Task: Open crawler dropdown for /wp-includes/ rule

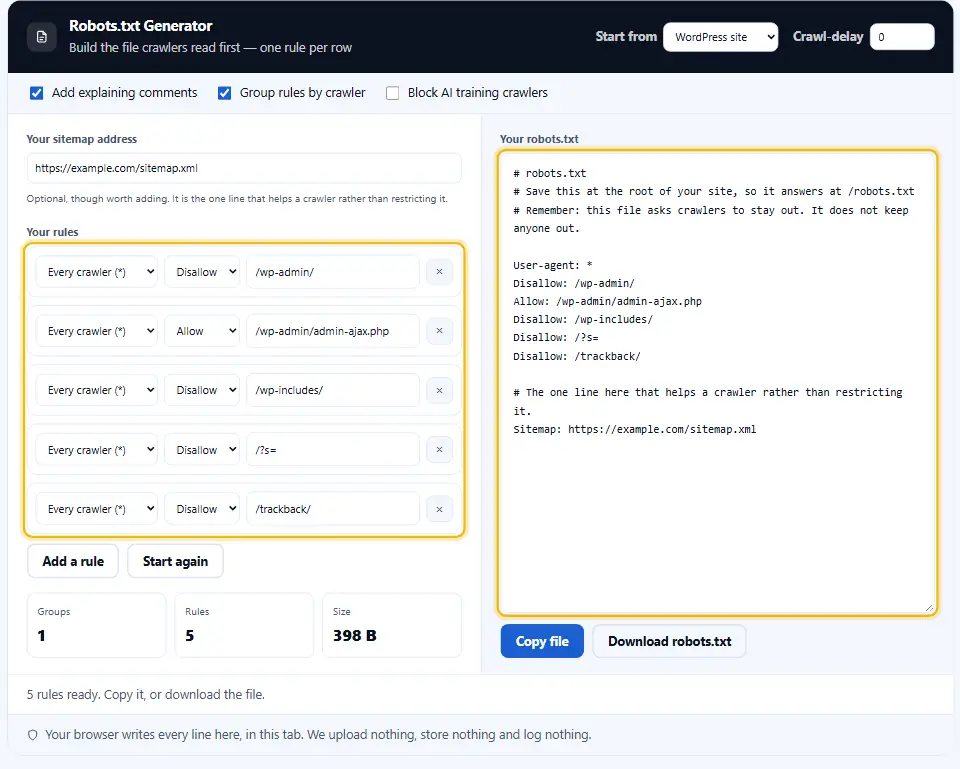Action: pyautogui.click(x=97, y=390)
